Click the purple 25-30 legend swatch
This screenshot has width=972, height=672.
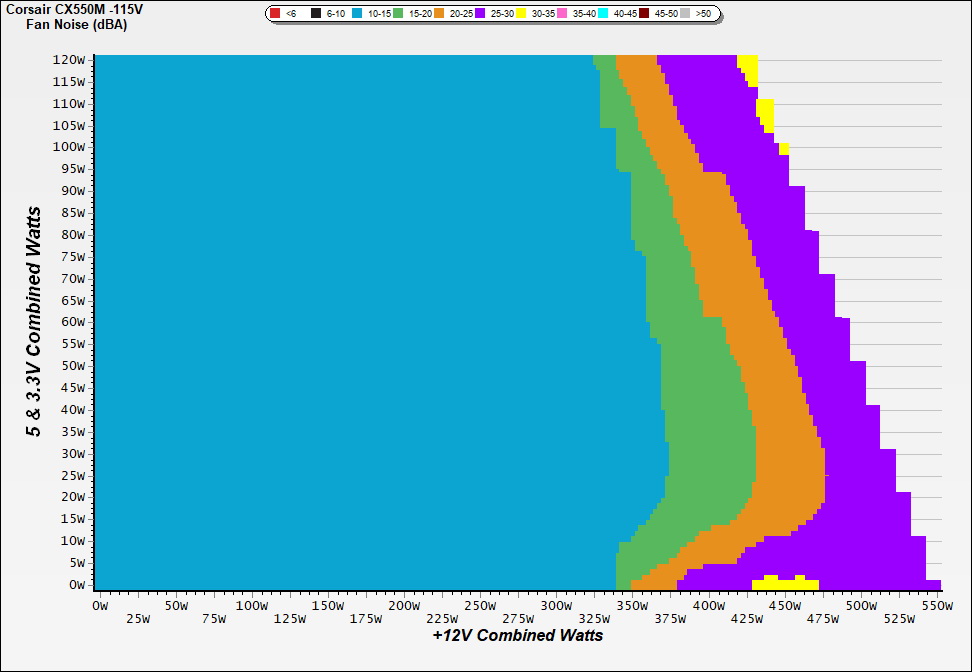(481, 14)
